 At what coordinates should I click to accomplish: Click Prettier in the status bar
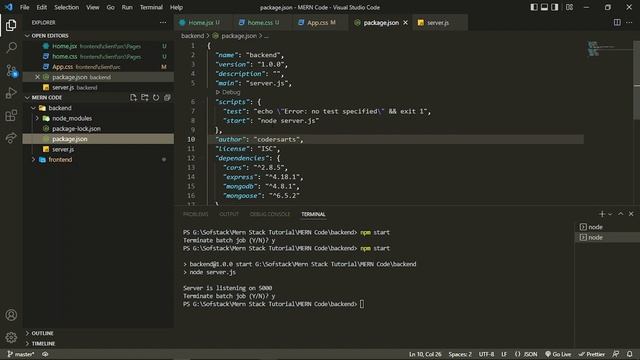pos(592,354)
